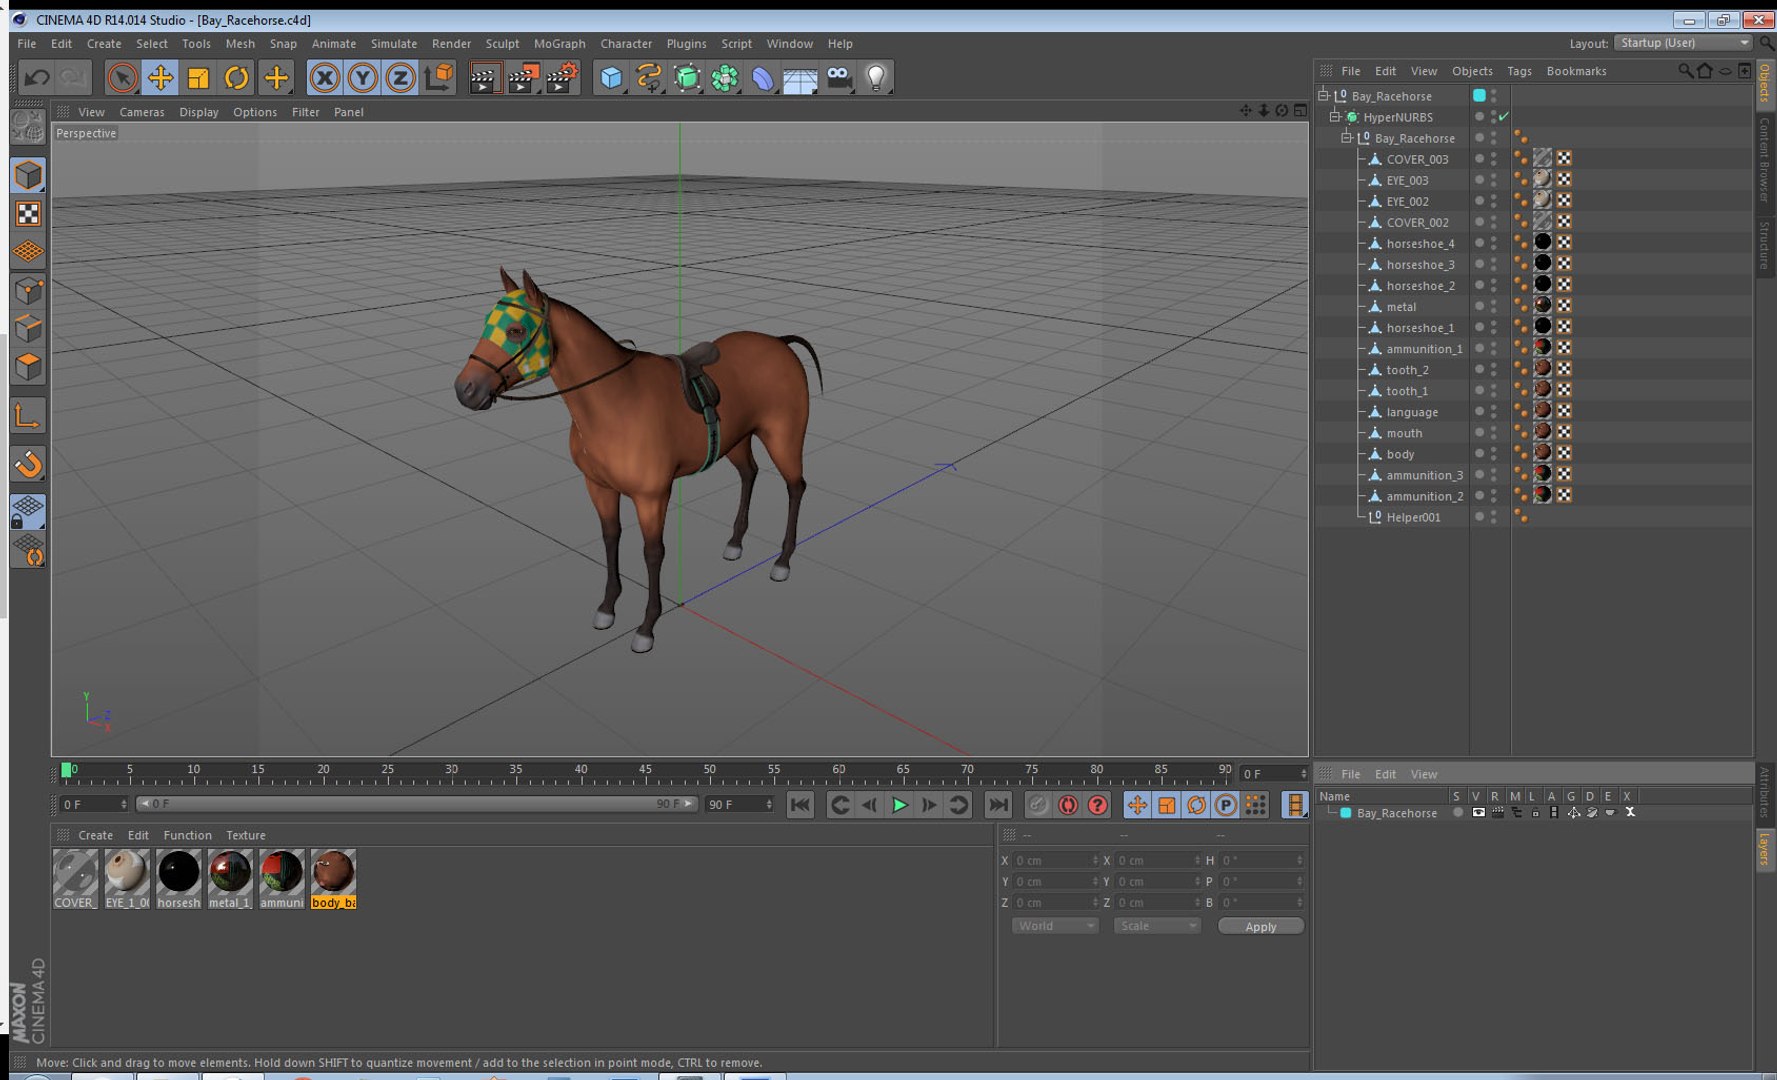Click the Undo arrow icon

37,77
